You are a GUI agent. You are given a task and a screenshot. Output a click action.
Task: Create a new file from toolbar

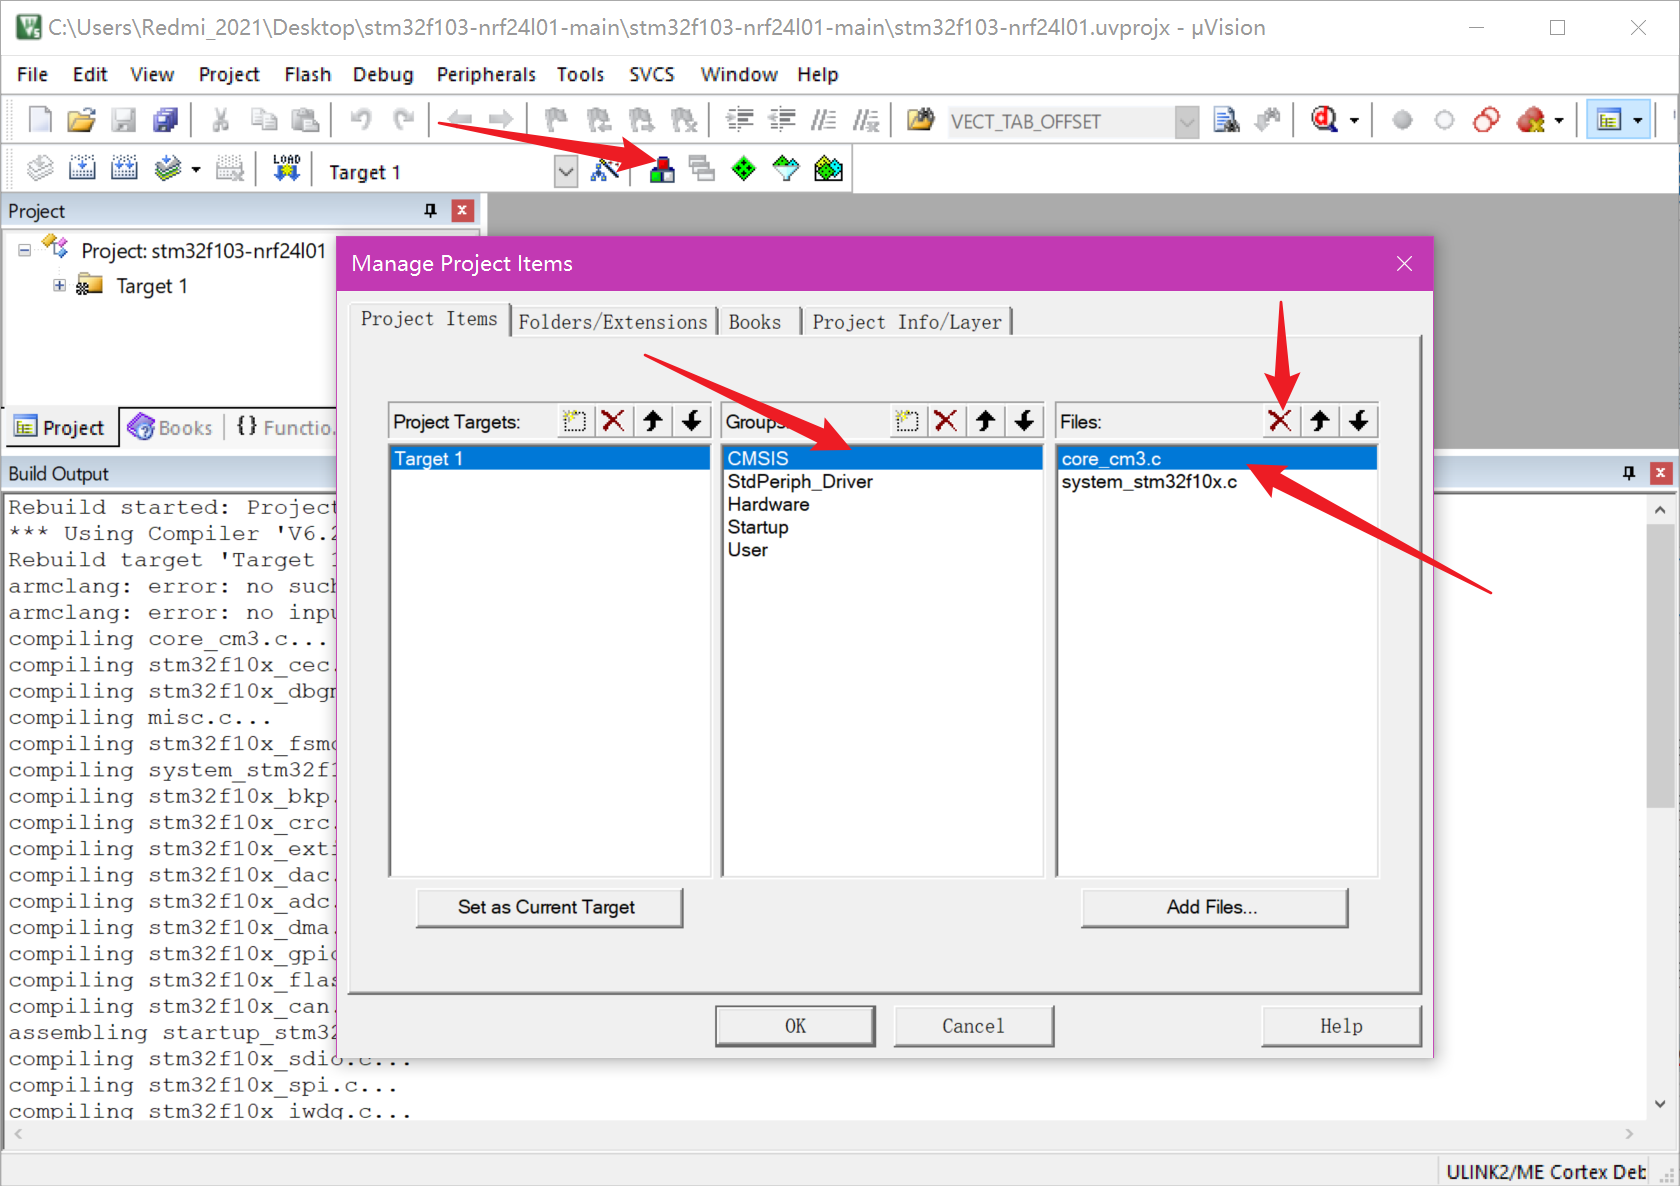pos(40,120)
